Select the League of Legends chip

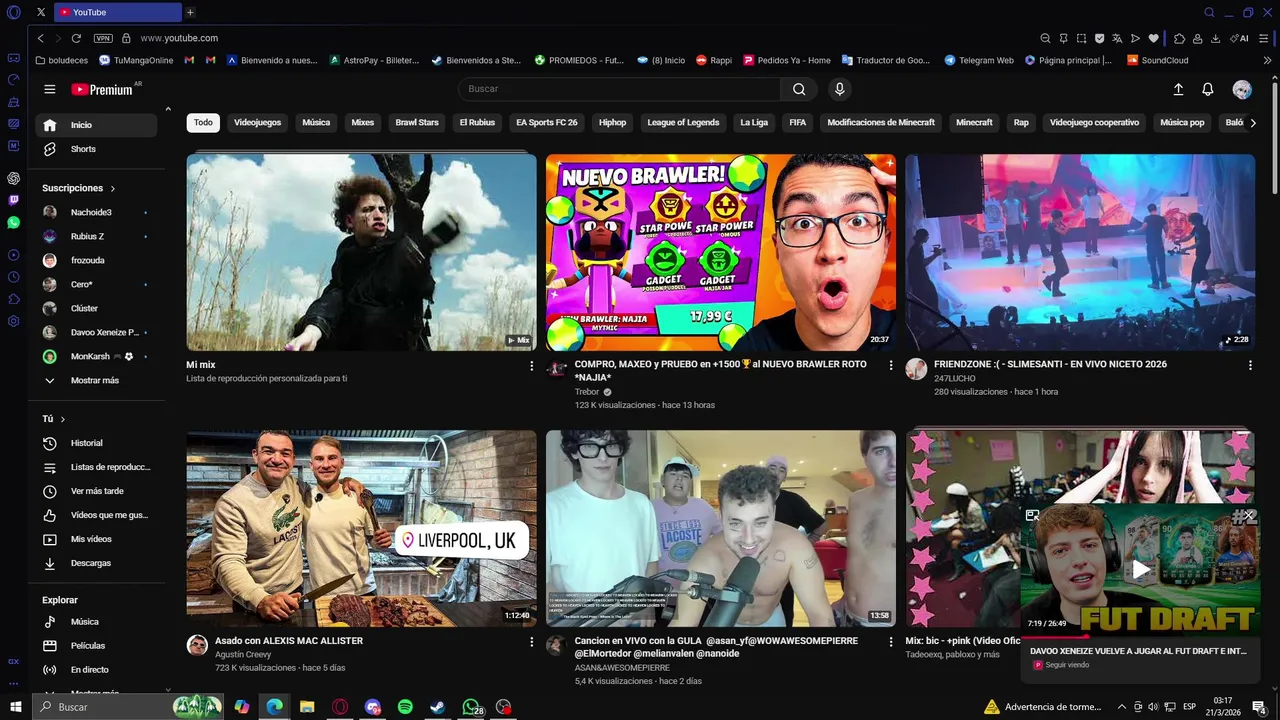point(683,123)
